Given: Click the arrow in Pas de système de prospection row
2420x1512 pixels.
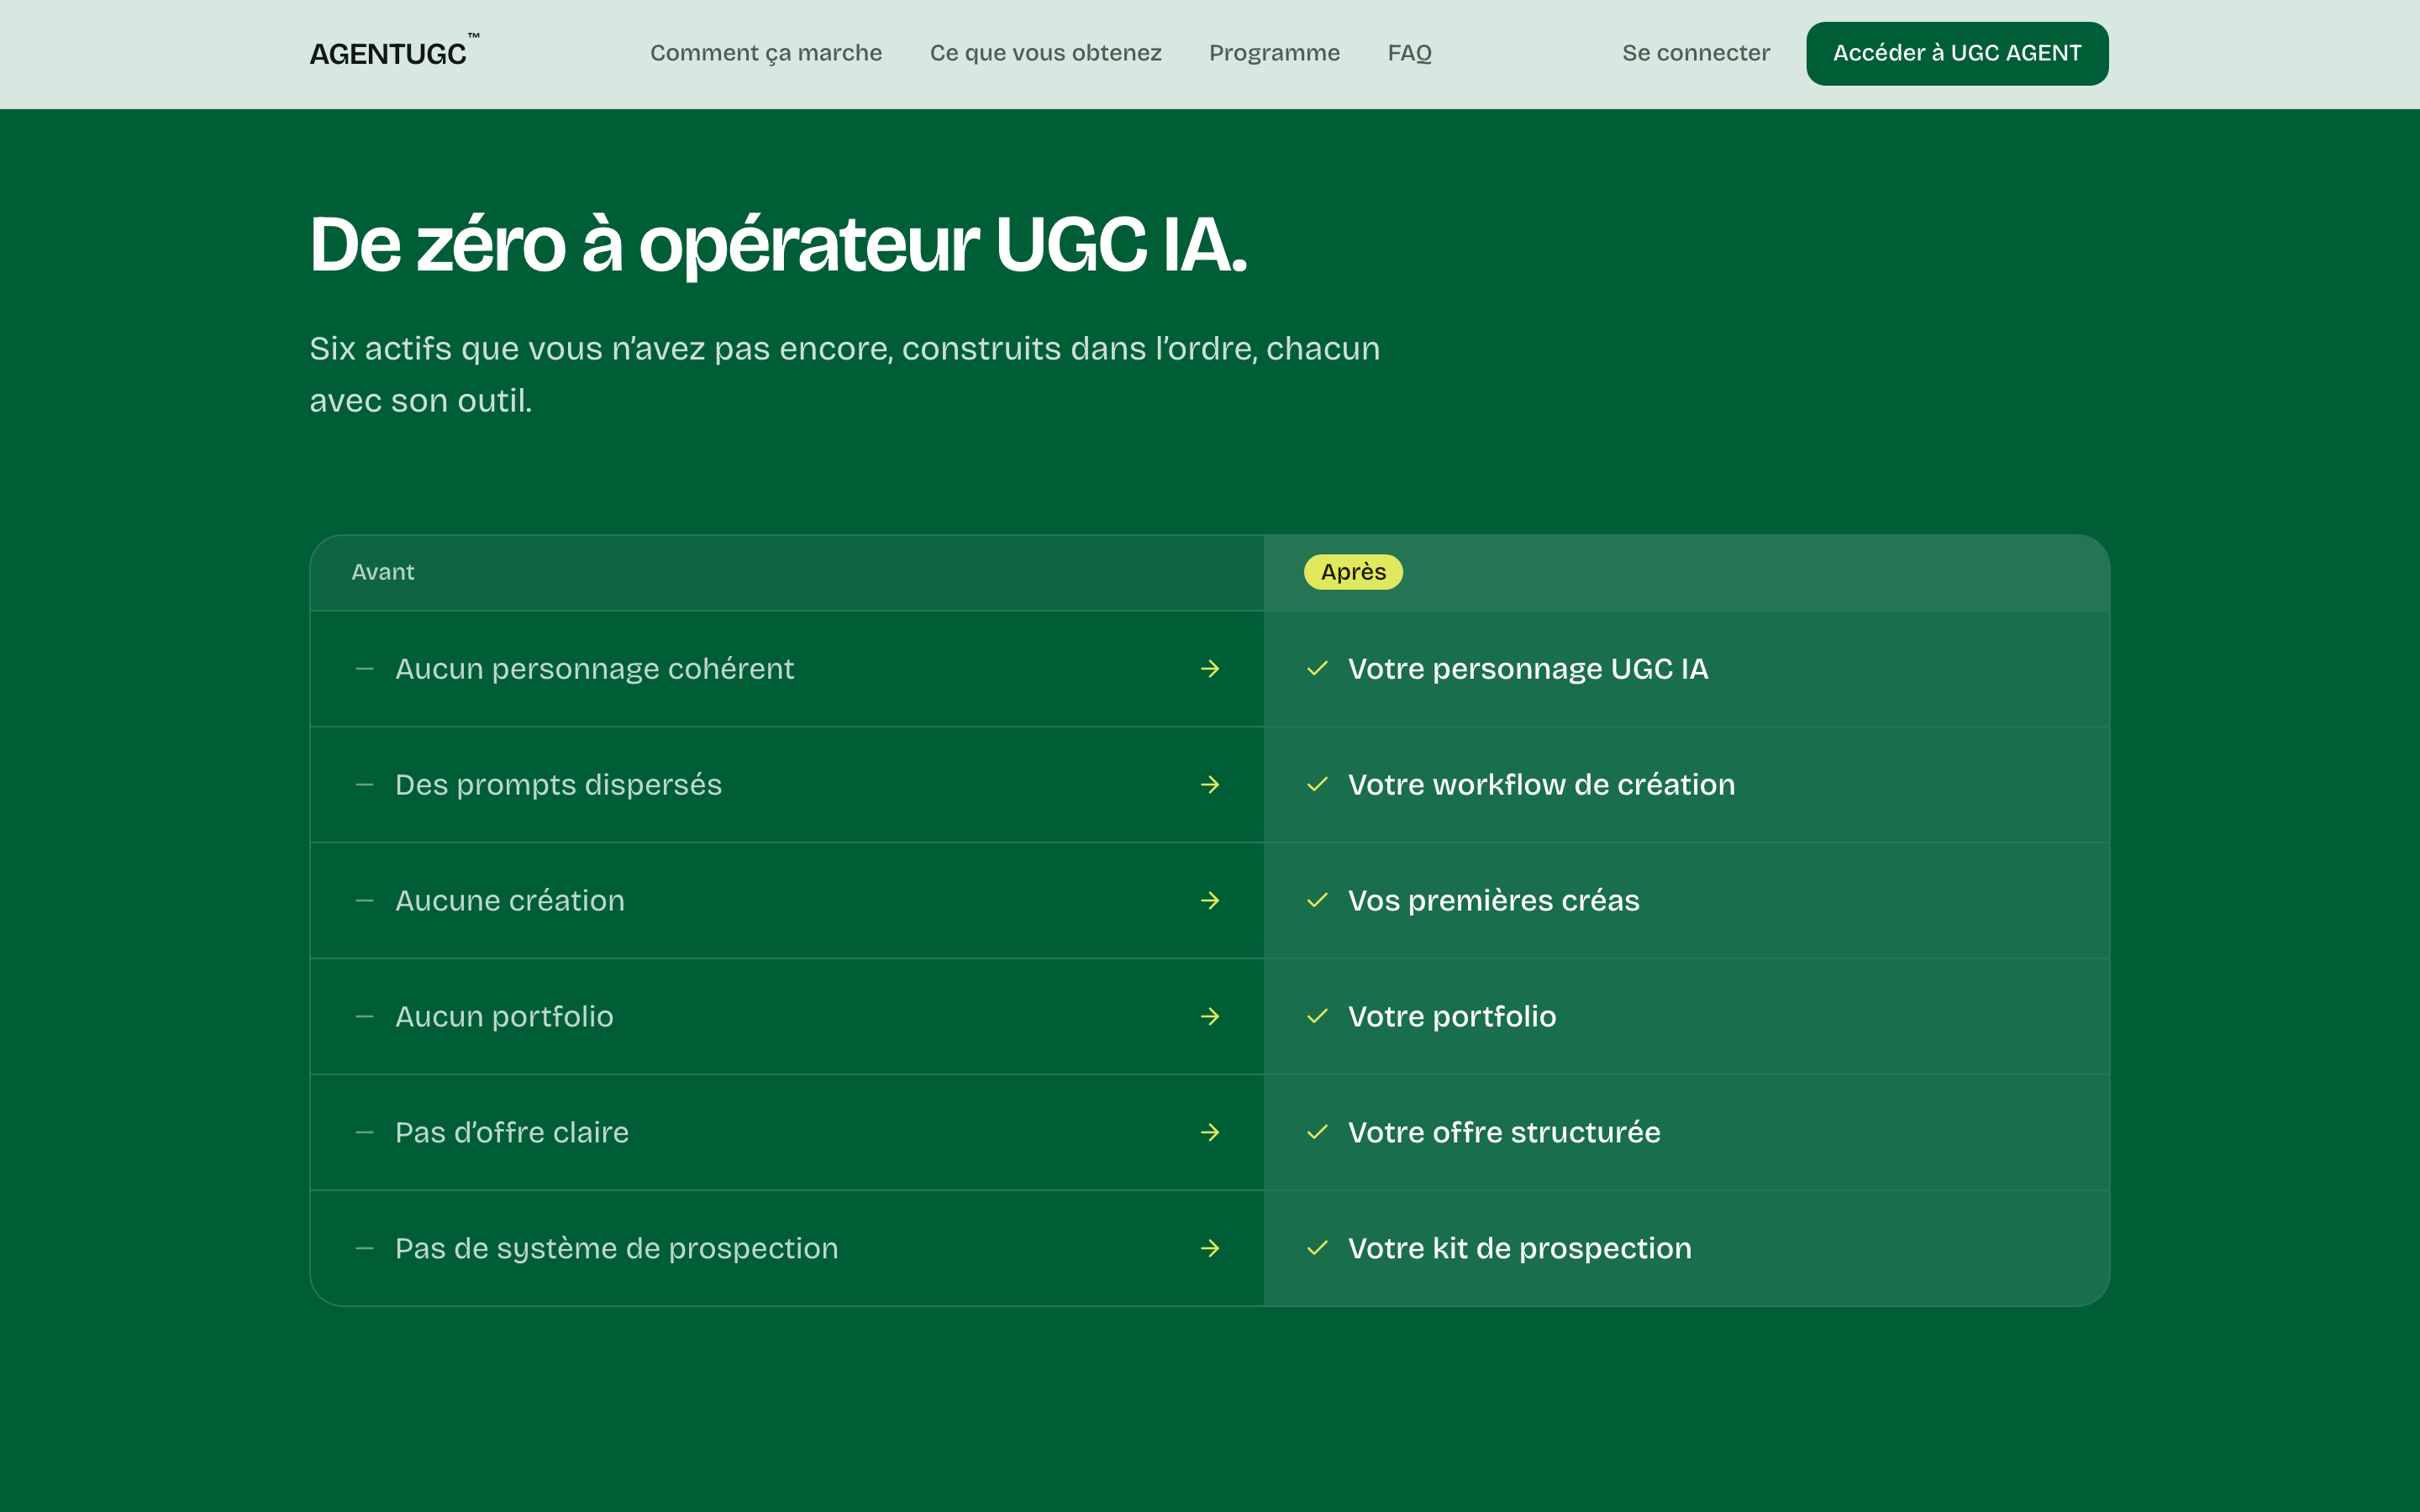Looking at the screenshot, I should pyautogui.click(x=1210, y=1248).
